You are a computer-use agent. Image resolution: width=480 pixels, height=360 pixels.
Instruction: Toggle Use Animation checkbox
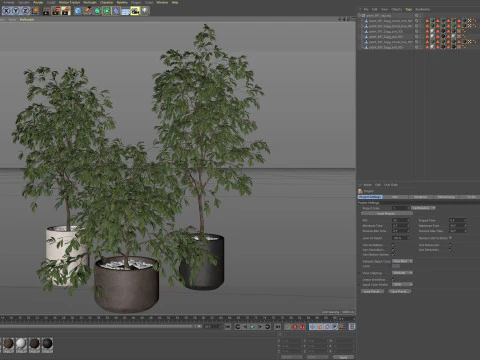pos(393,245)
